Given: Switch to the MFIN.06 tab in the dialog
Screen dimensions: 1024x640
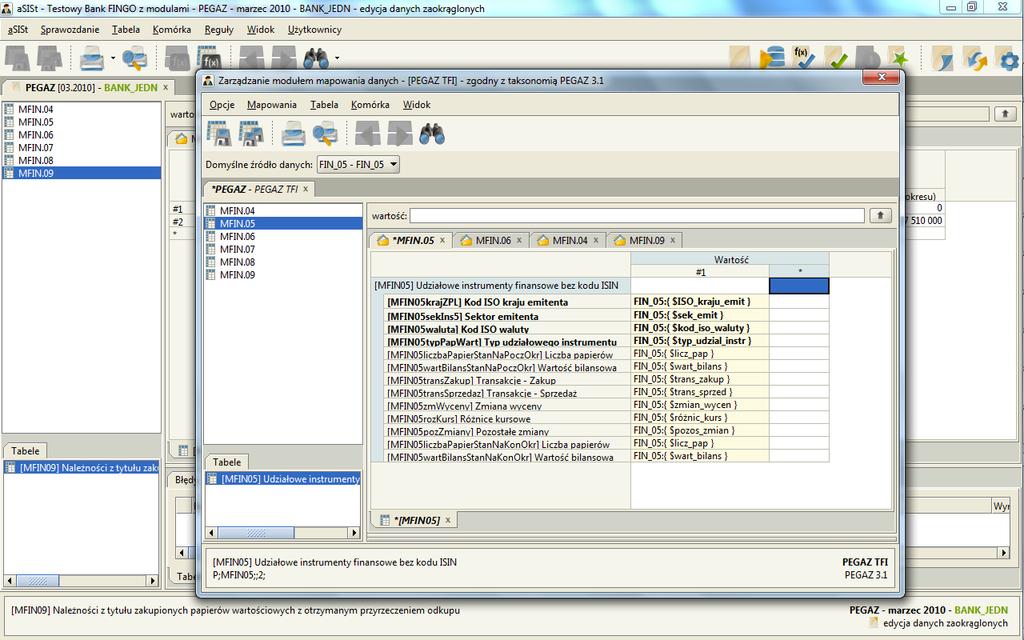Looking at the screenshot, I should pos(493,240).
